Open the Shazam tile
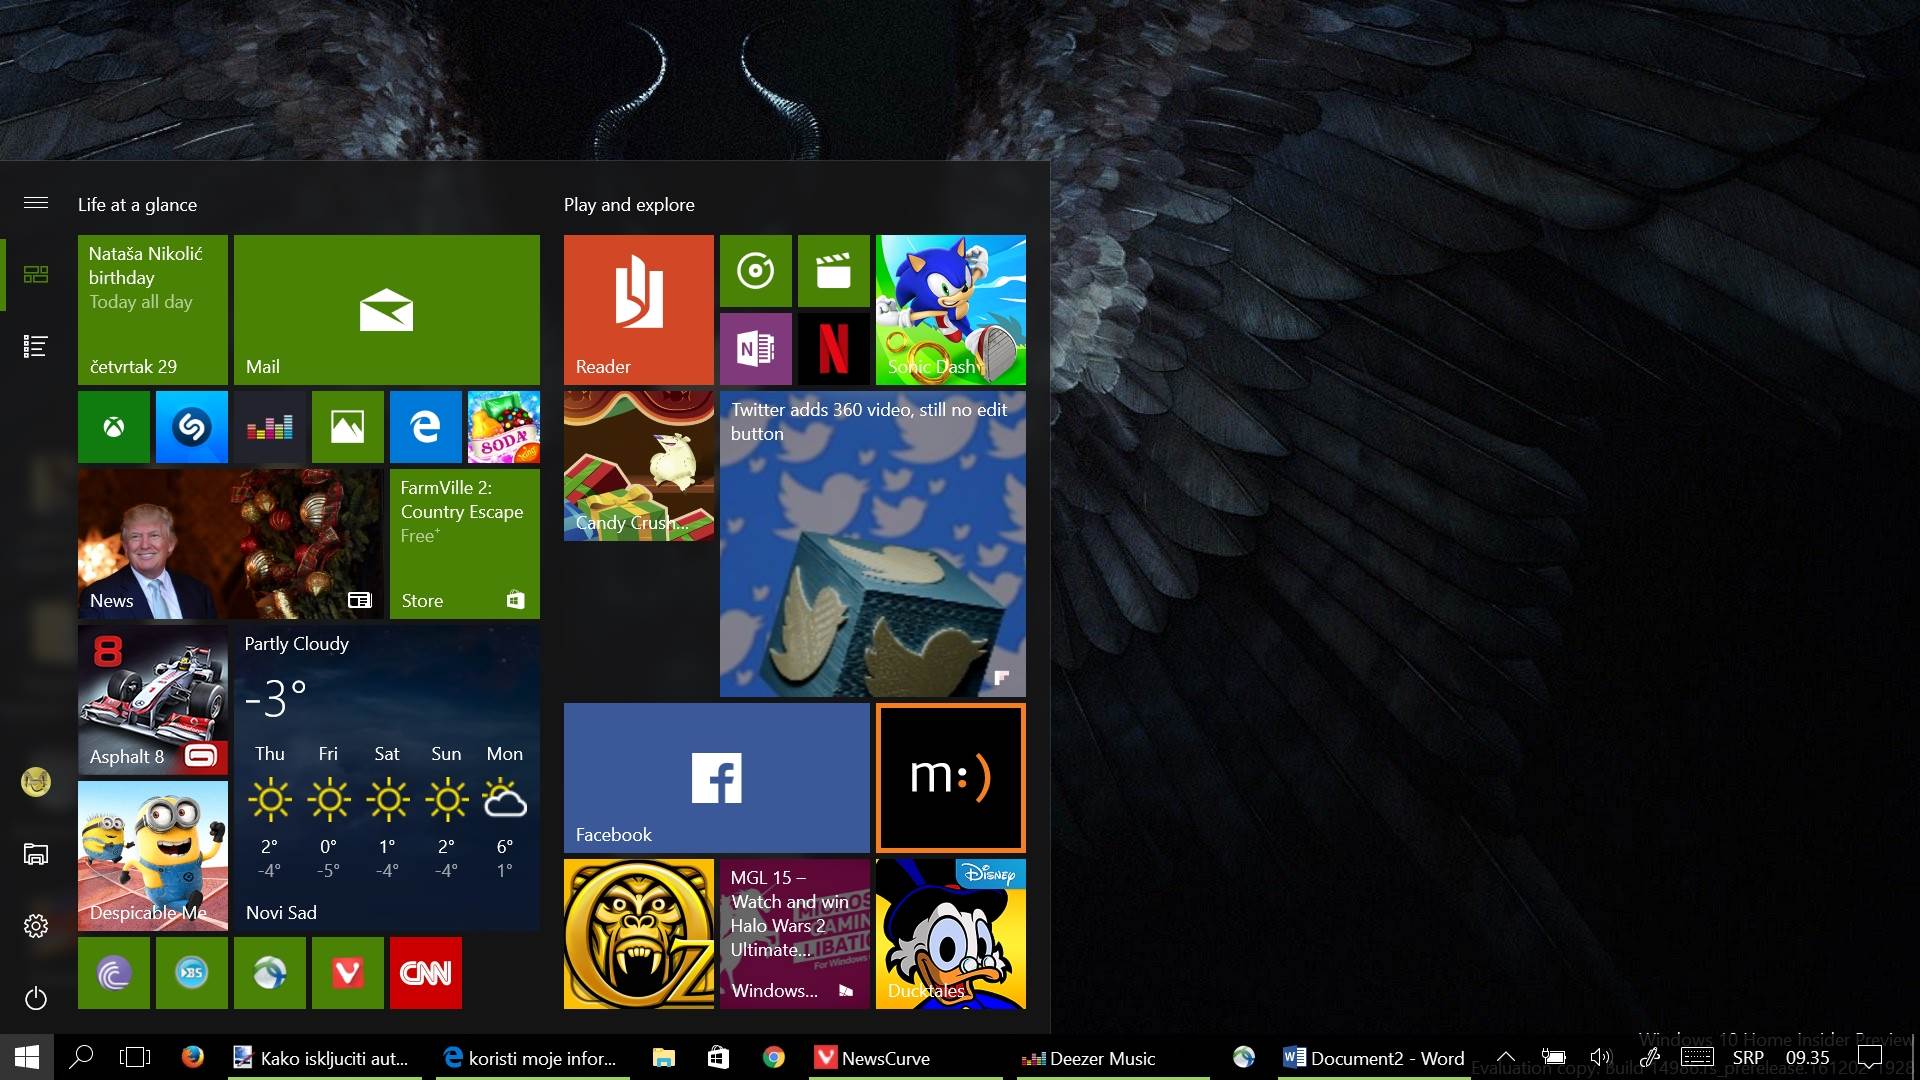This screenshot has width=1920, height=1080. (192, 427)
